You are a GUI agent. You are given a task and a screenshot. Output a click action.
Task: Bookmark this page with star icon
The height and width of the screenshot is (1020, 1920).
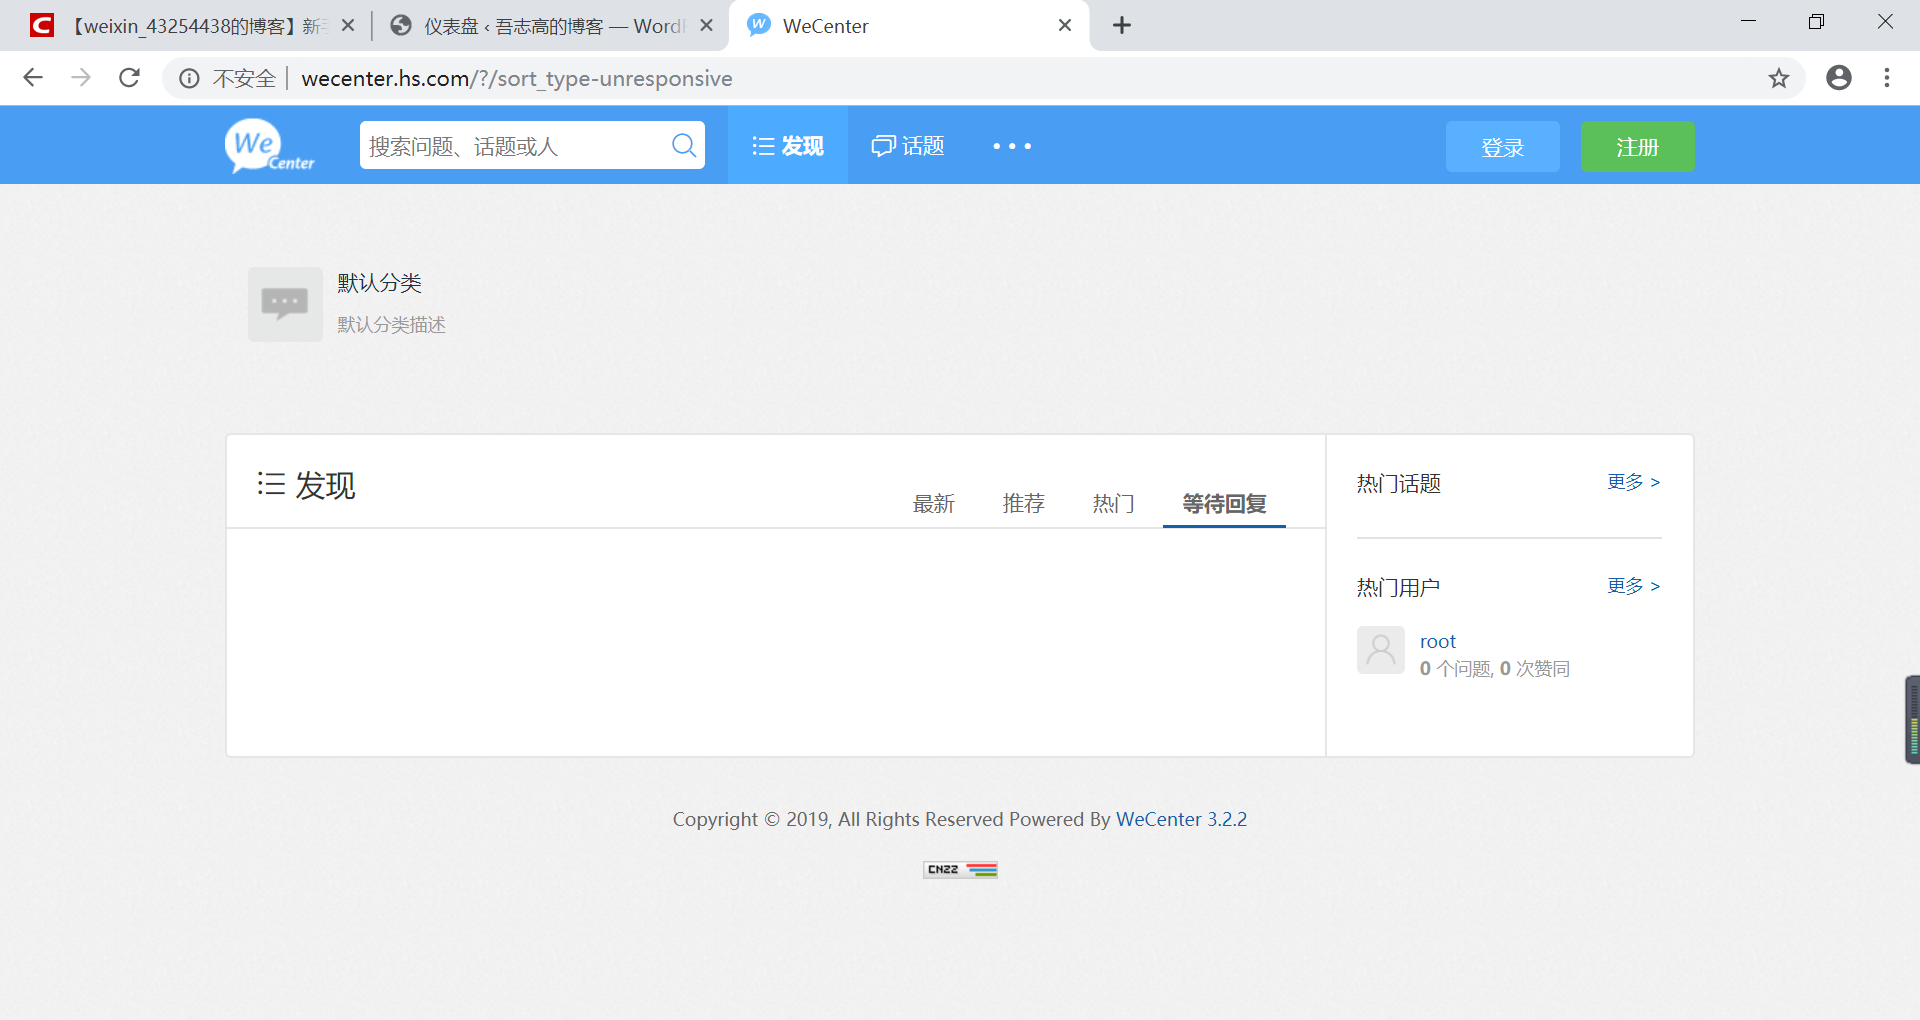tap(1779, 78)
